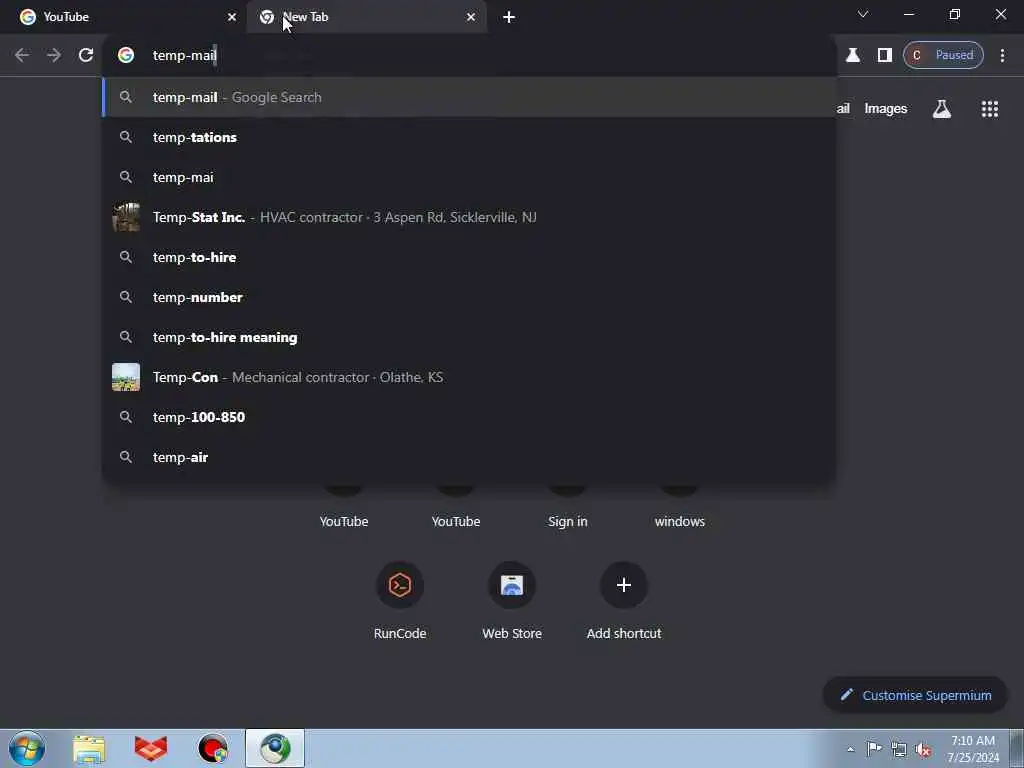Open the red fox app in taskbar
Screen dimensions: 1024x768
151,749
